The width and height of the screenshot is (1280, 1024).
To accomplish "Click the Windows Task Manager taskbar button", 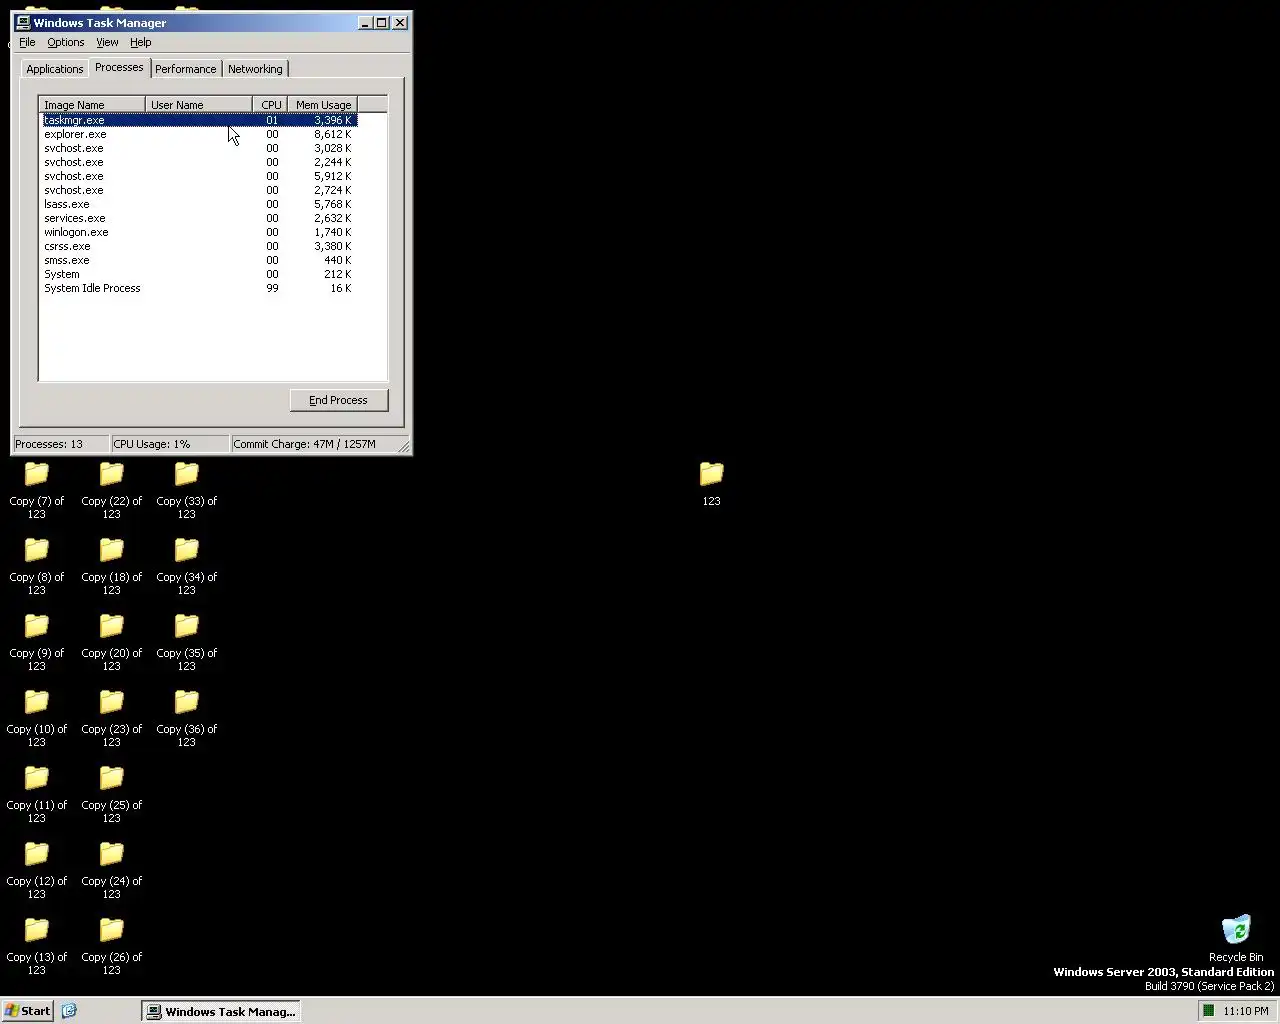I will pos(221,1011).
